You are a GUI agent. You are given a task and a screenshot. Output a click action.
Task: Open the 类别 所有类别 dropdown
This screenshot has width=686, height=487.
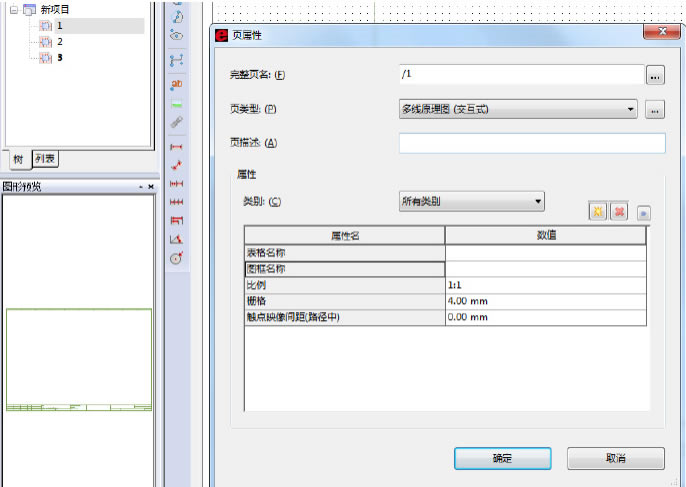tap(538, 201)
